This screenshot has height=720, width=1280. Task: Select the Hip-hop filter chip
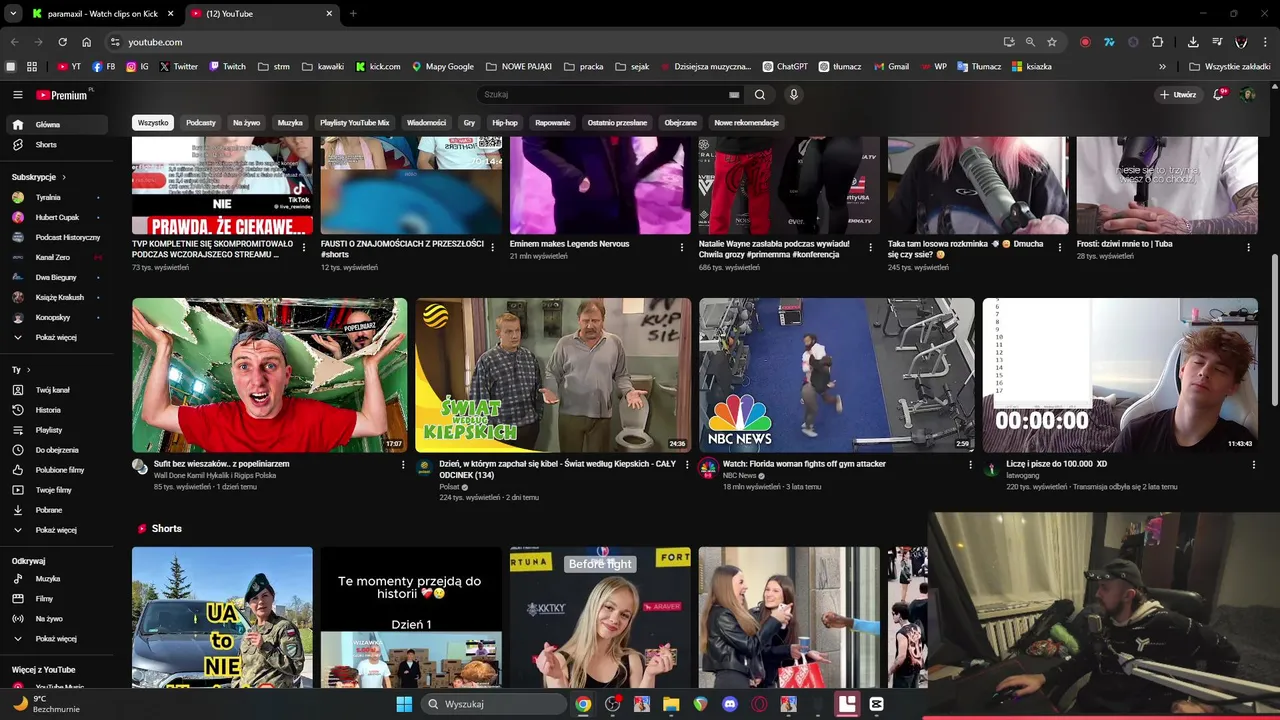tap(505, 123)
